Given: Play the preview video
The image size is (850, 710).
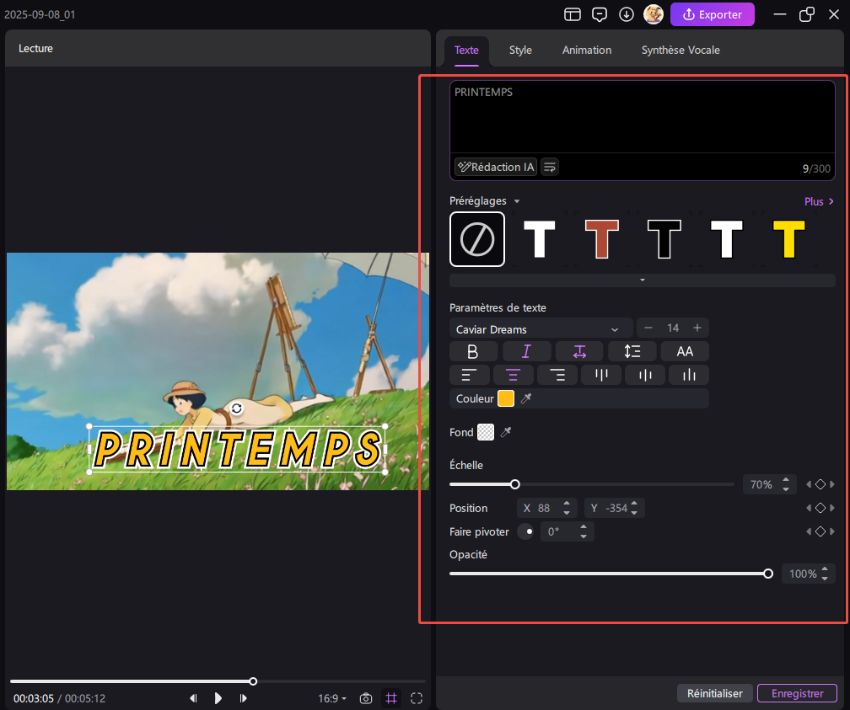Looking at the screenshot, I should pyautogui.click(x=218, y=698).
